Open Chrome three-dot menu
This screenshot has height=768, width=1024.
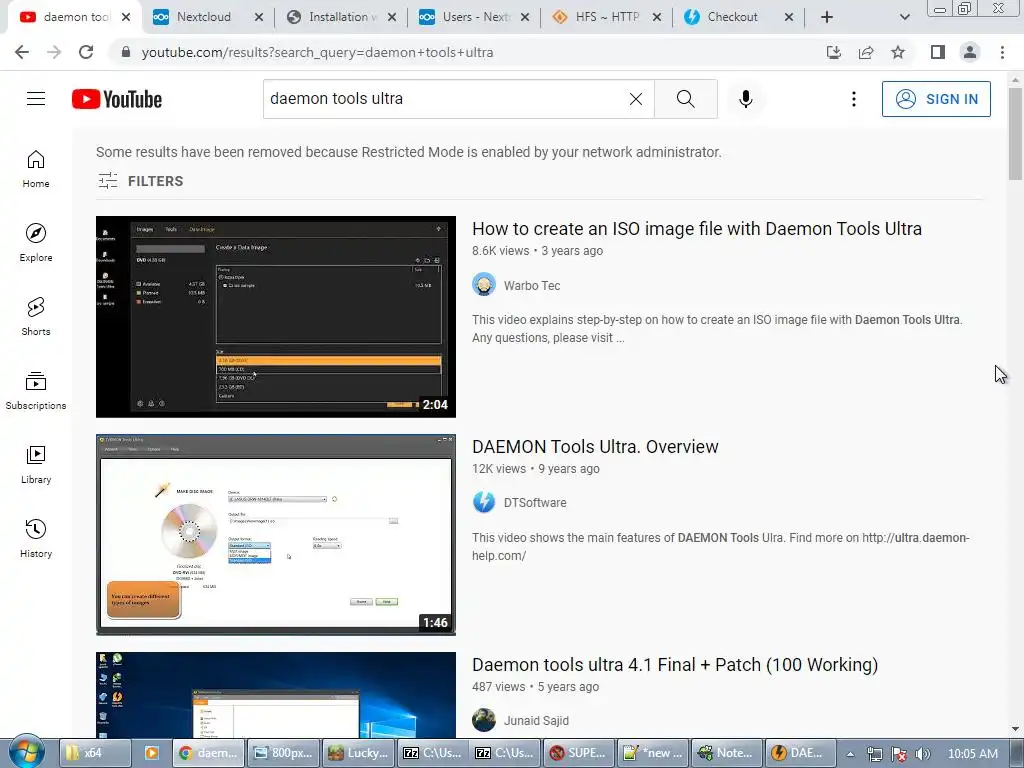1002,52
